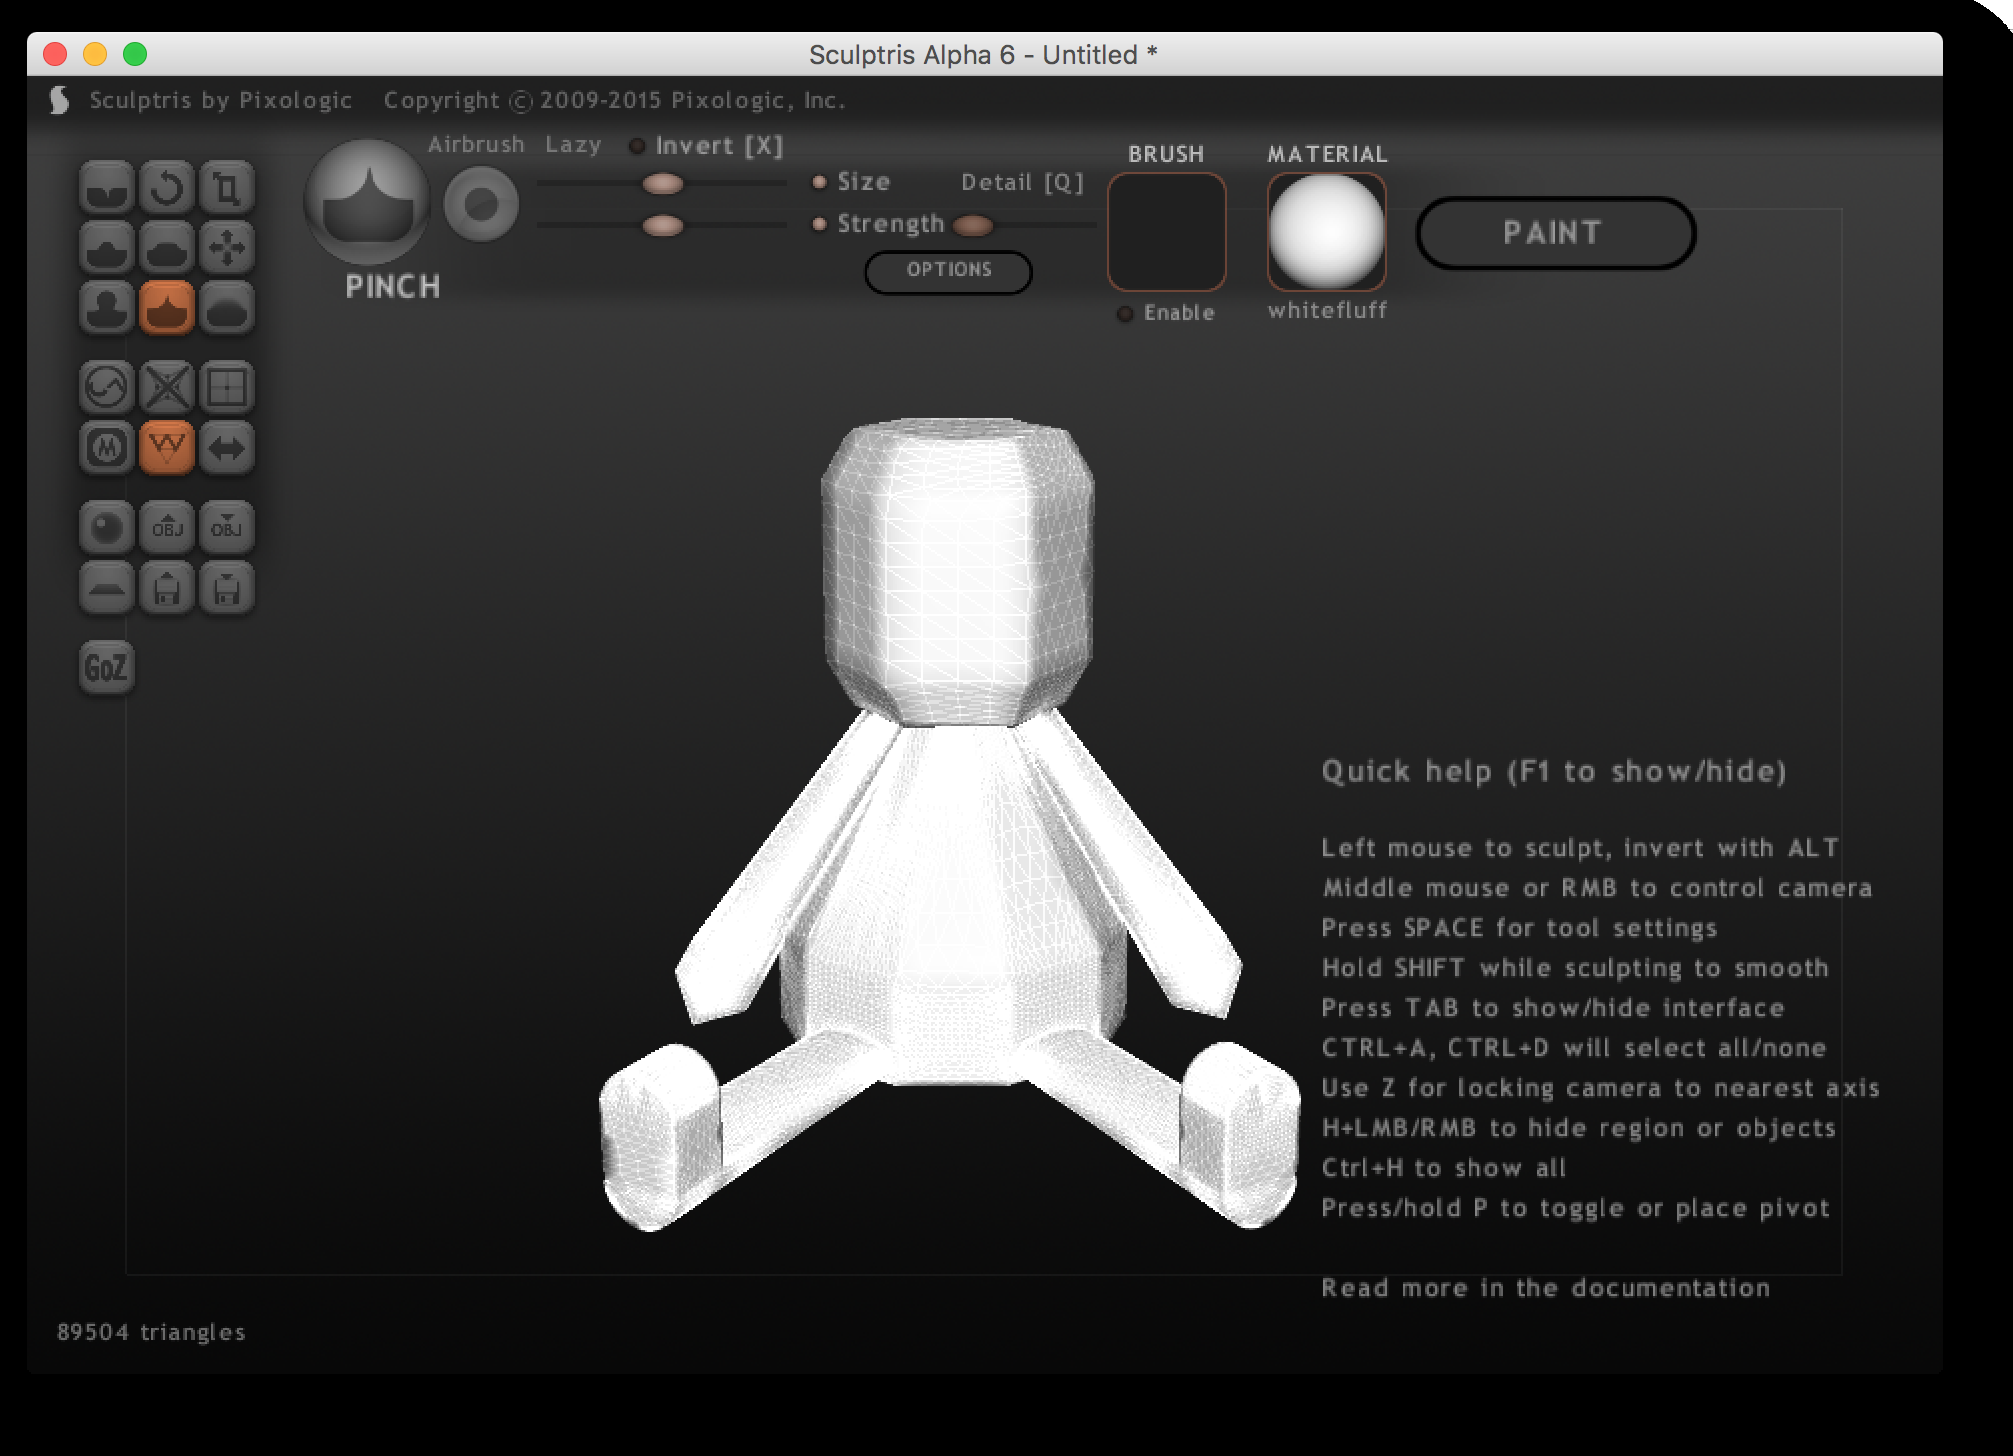Click the PINCH tool name label
The width and height of the screenshot is (2013, 1456).
pos(393,287)
